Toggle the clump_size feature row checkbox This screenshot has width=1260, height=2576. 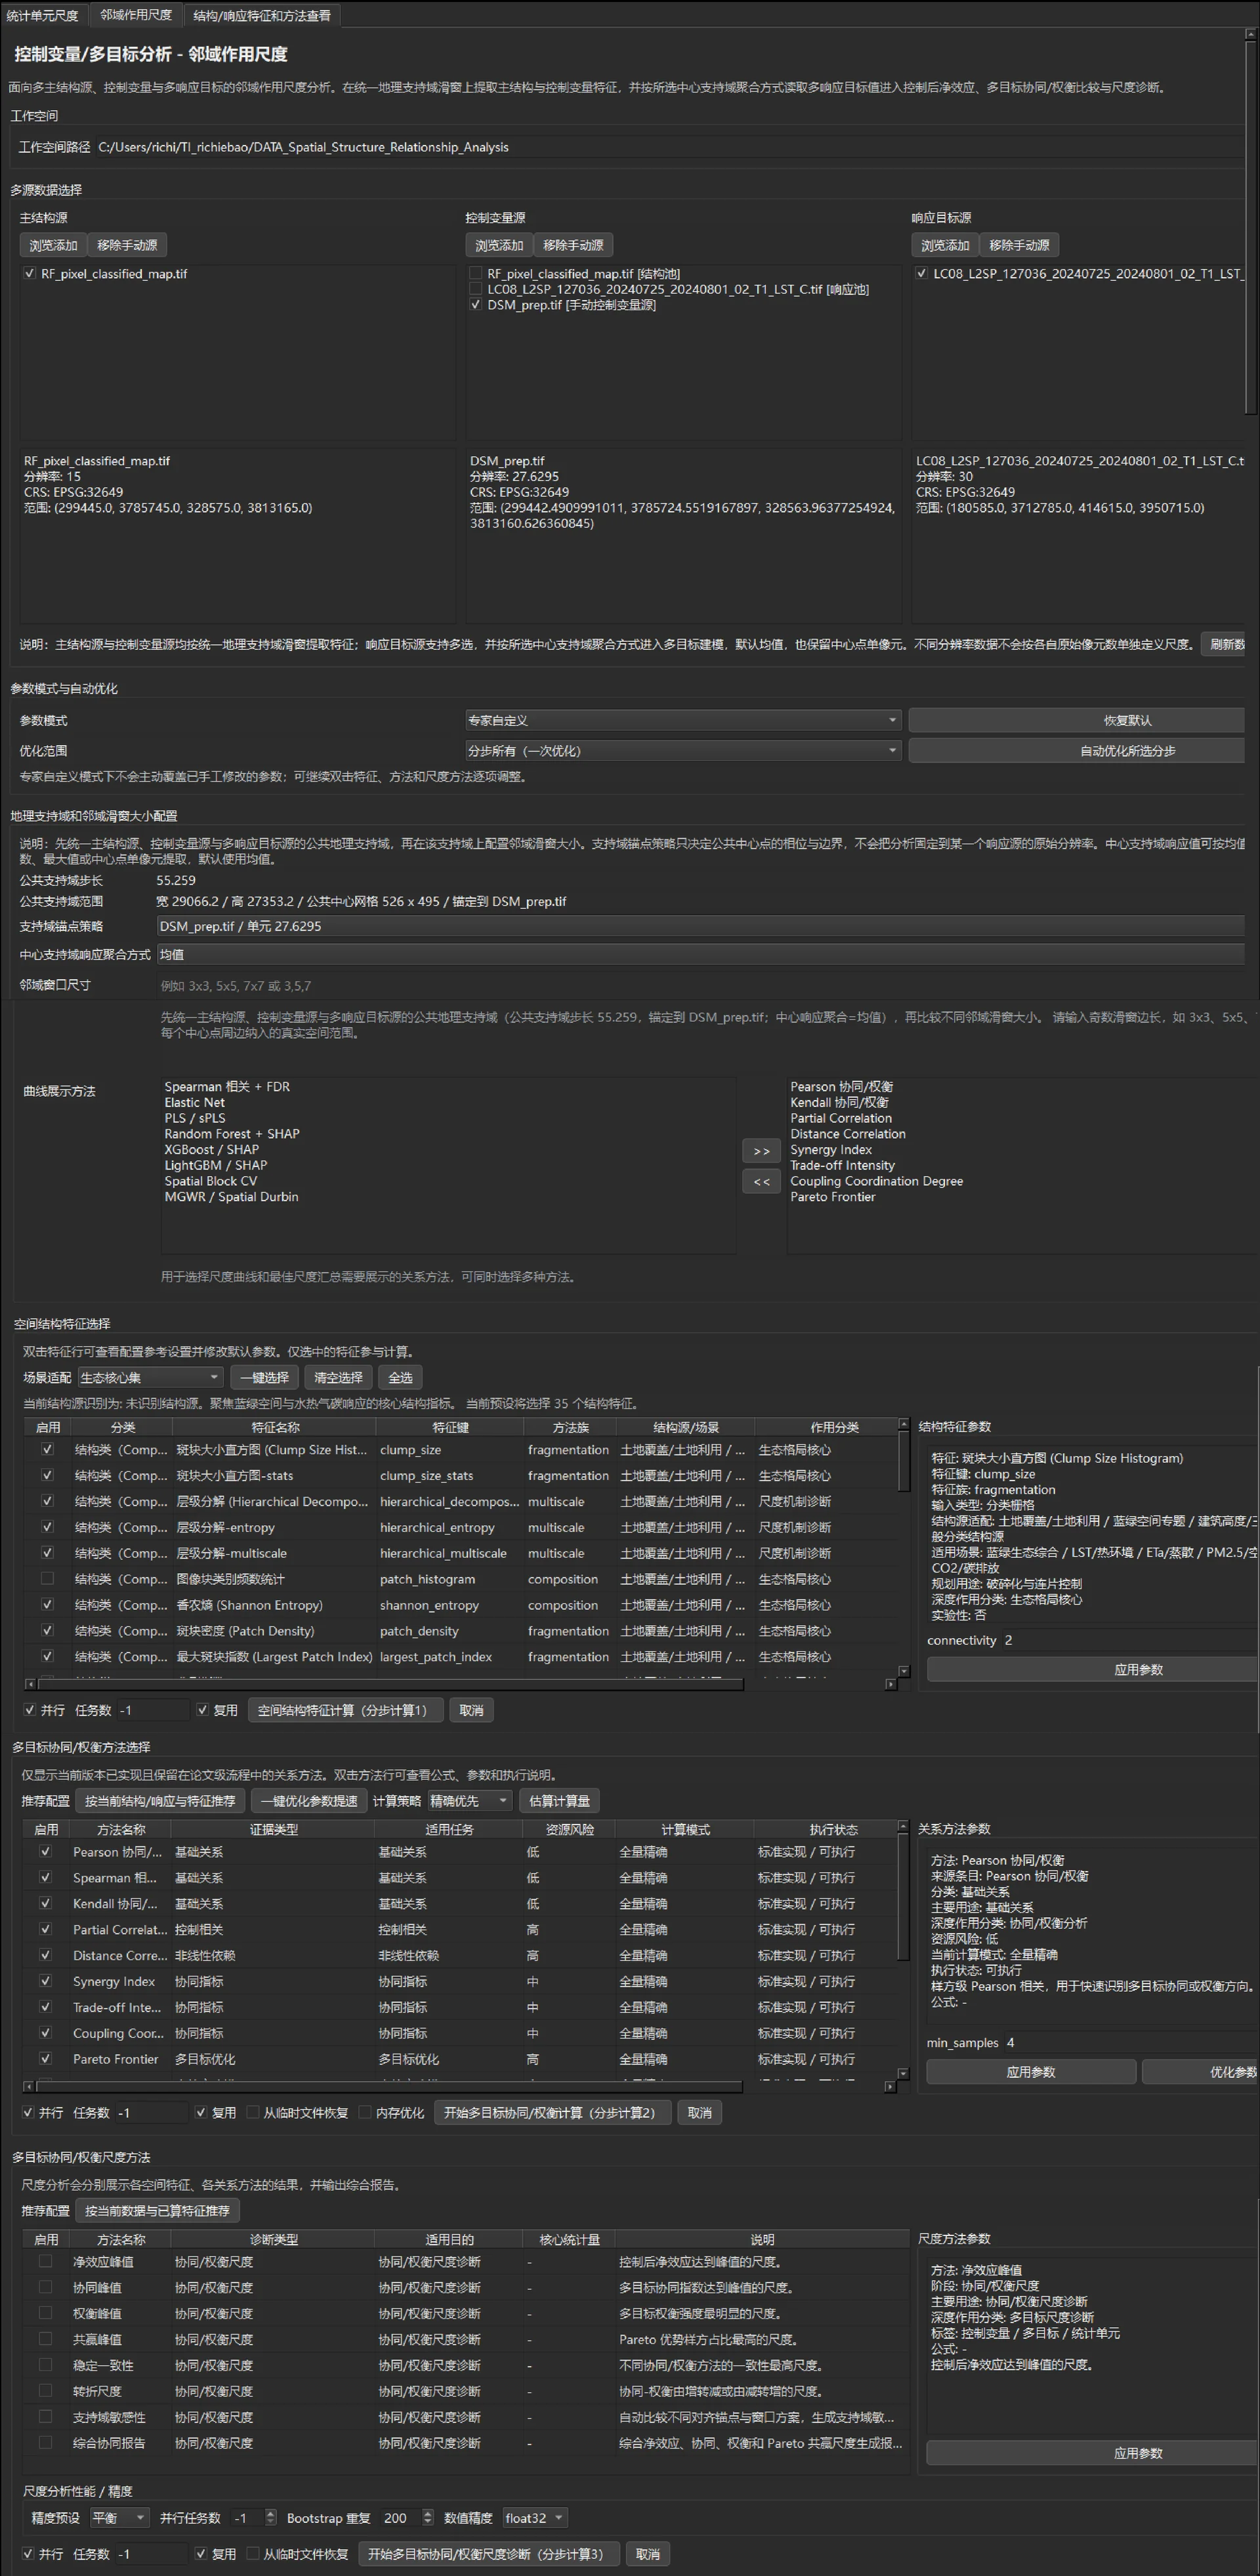[47, 1449]
